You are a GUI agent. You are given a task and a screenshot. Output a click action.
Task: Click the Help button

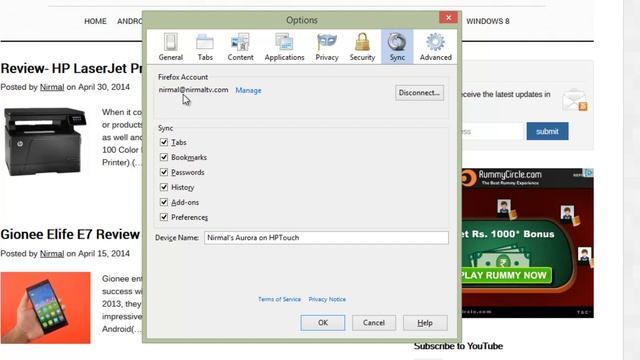click(x=425, y=322)
